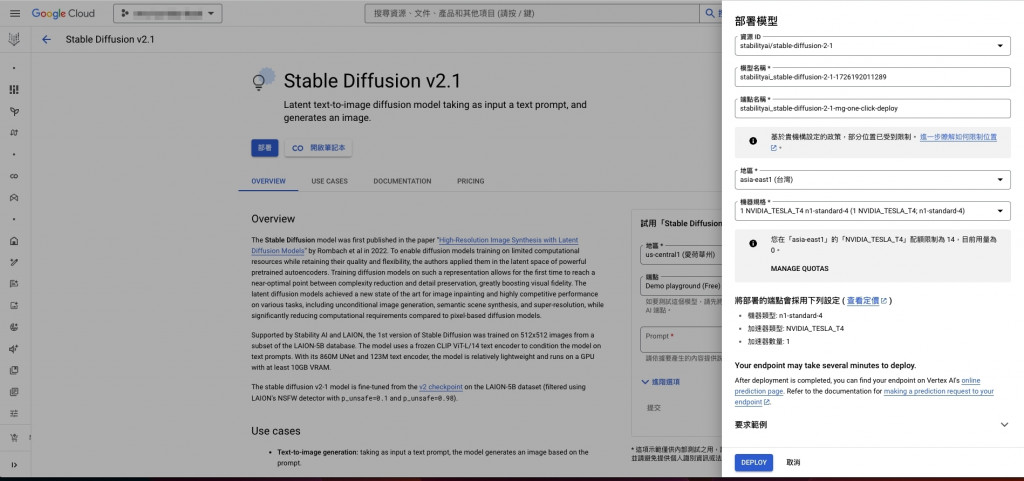Click the CO Colab icon on notebook button
Image resolution: width=1024 pixels, height=481 pixels.
pyautogui.click(x=298, y=148)
